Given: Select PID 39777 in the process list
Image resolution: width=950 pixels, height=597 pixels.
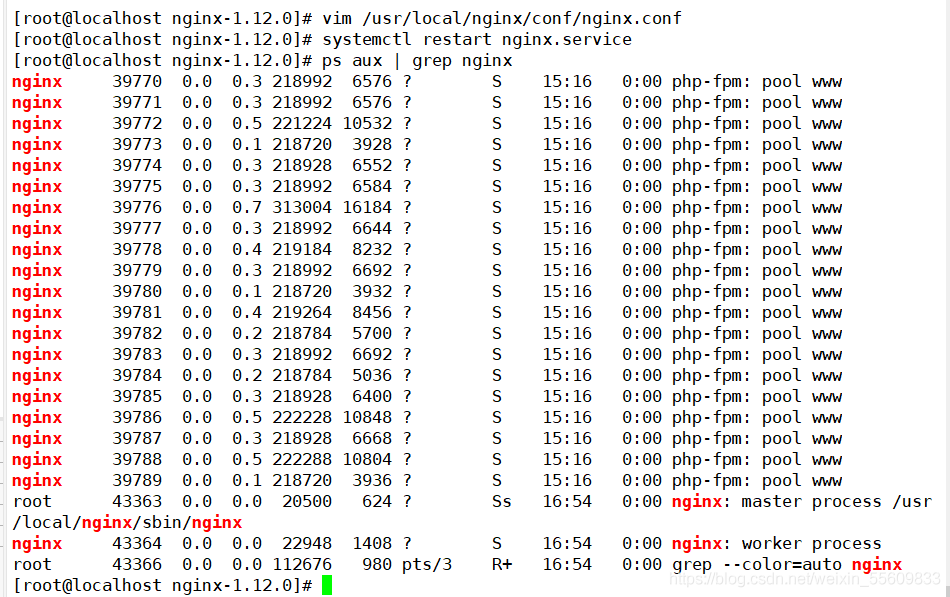Looking at the screenshot, I should (137, 228).
